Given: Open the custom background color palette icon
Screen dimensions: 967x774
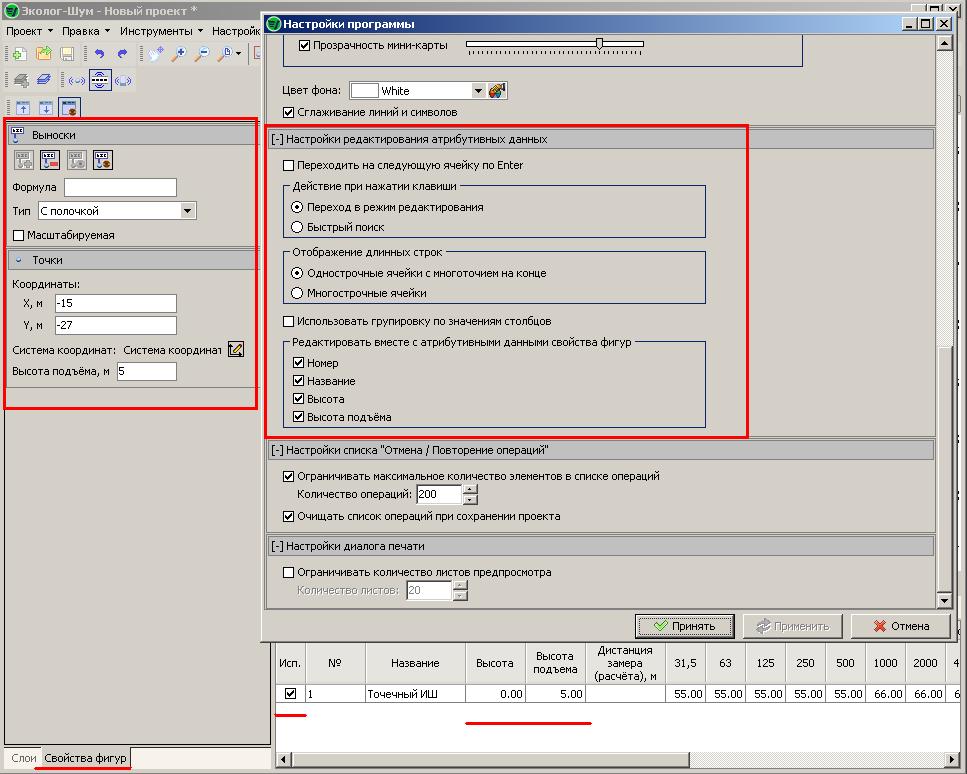Looking at the screenshot, I should (498, 91).
